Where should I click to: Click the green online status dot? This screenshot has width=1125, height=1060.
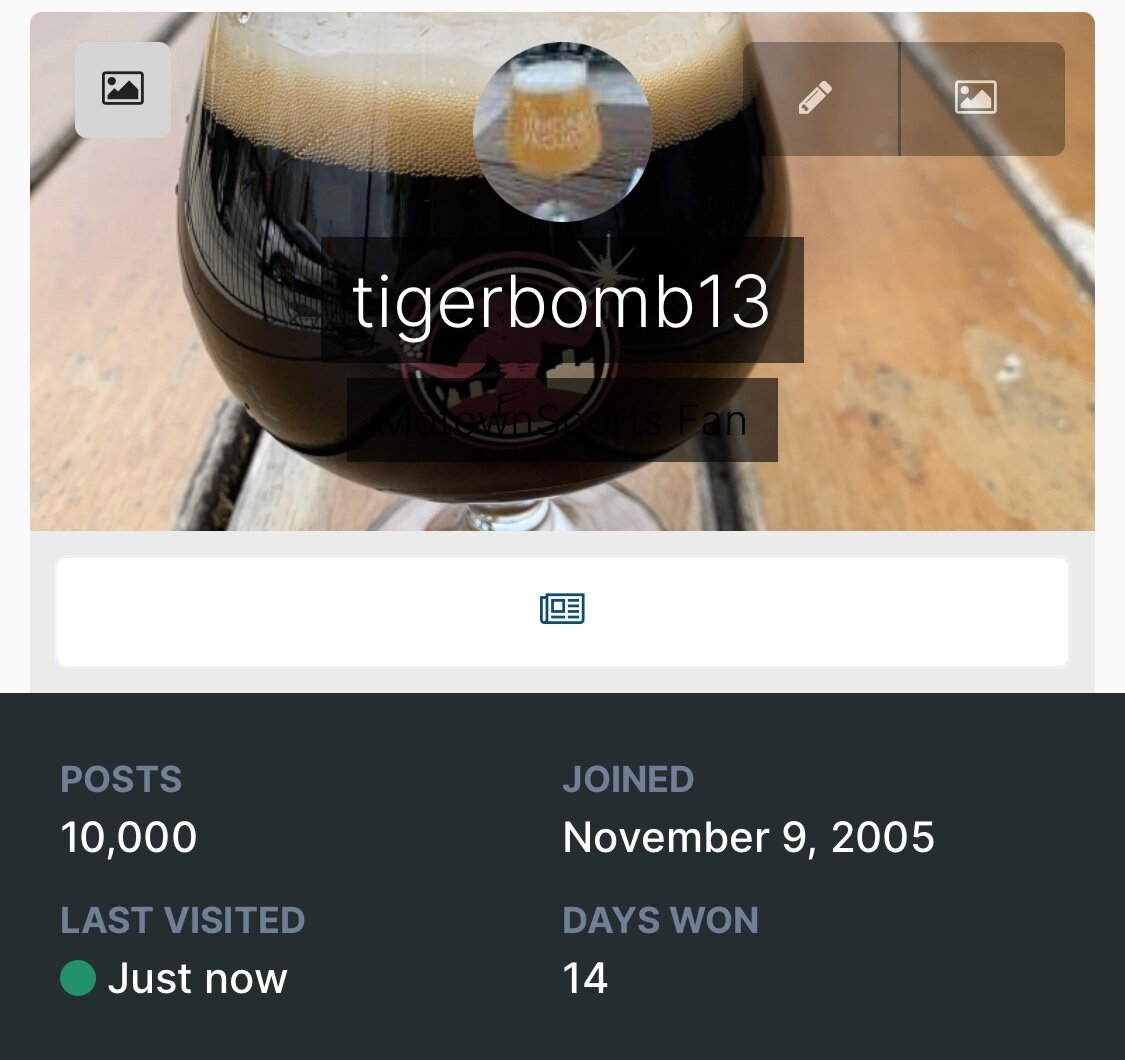click(x=78, y=978)
